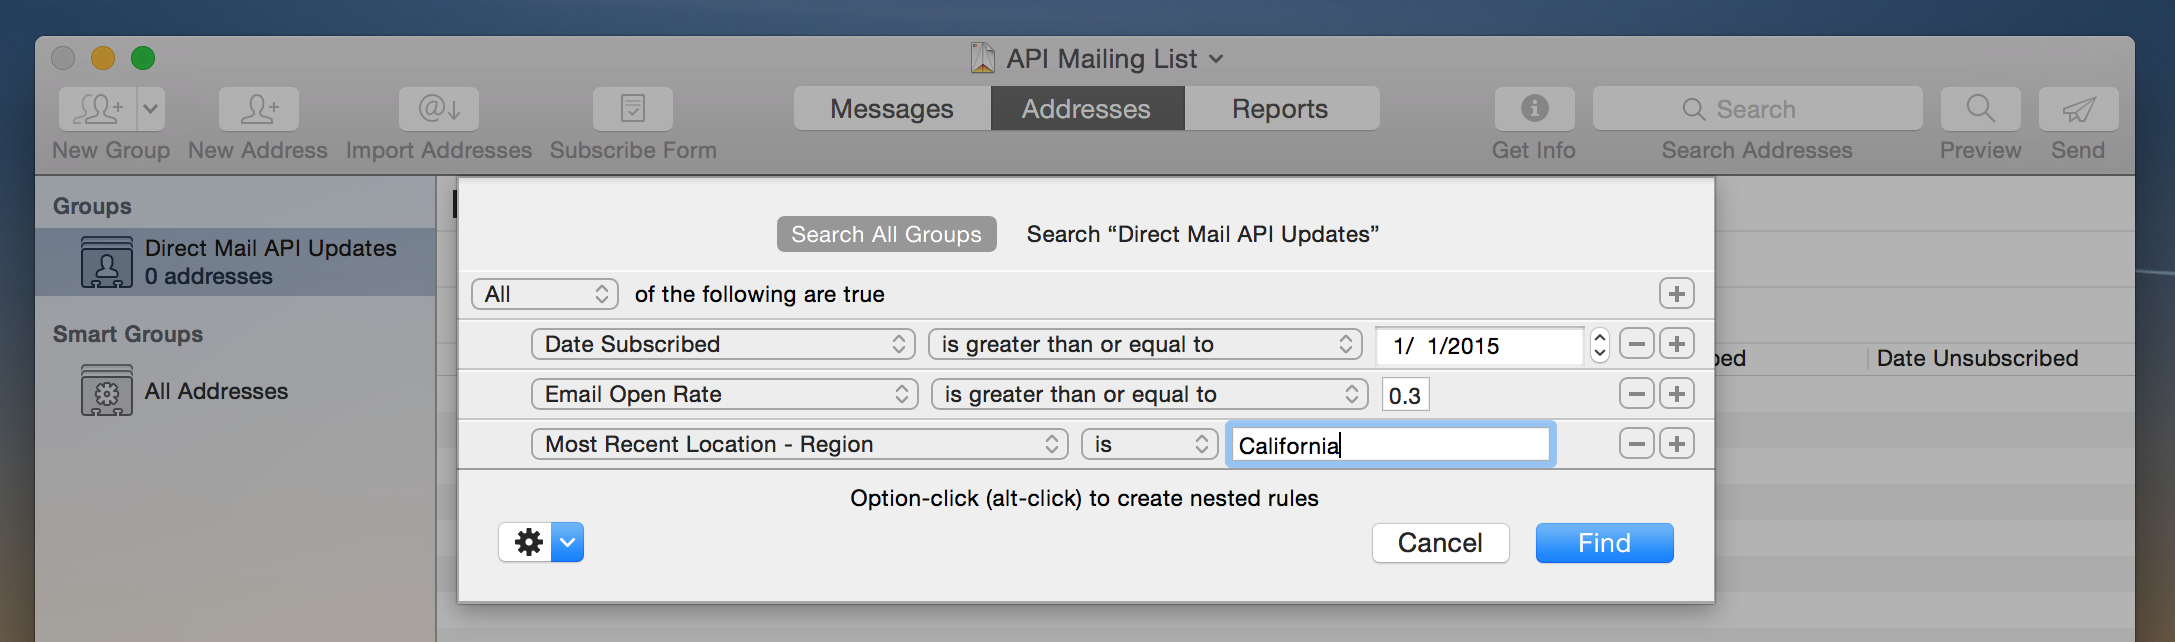Image resolution: width=2175 pixels, height=642 pixels.
Task: Click the New Address toolbar icon
Action: [x=259, y=109]
